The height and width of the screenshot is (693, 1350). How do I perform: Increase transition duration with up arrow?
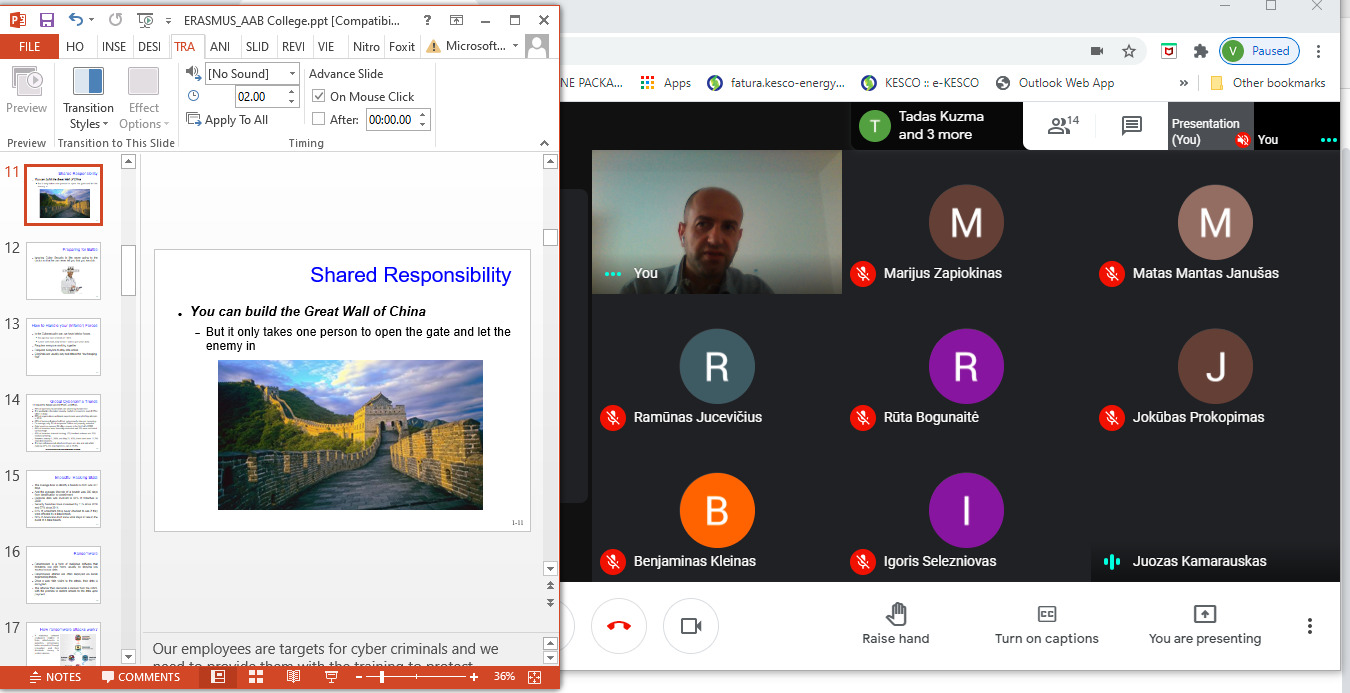[292, 92]
